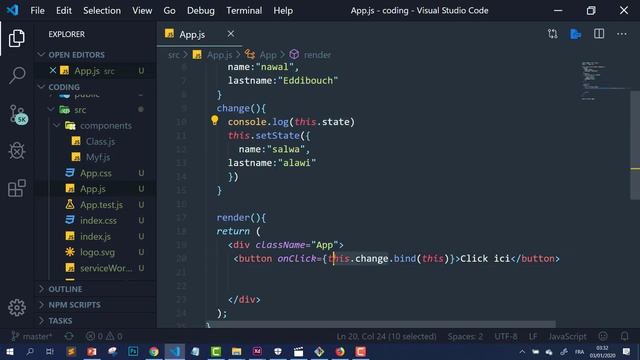Viewport: 640px width, 360px height.
Task: Click the Synchronize Changes icon in status bar
Action: (x=69, y=336)
